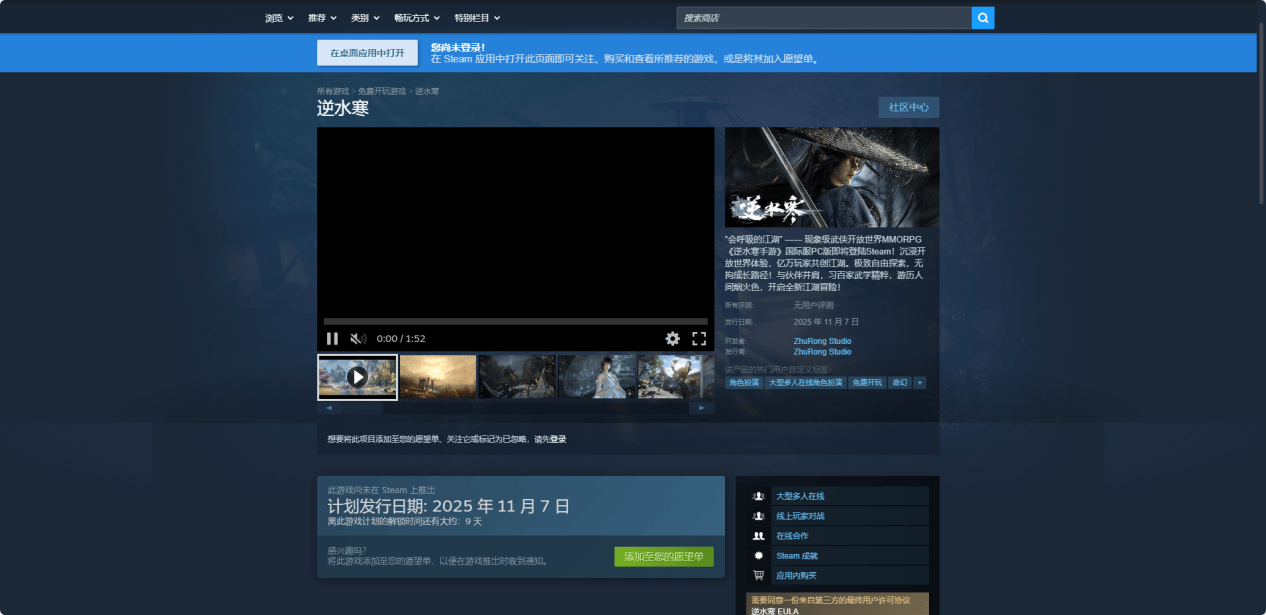Click the 应用内购买 shopping cart icon
The width and height of the screenshot is (1266, 615).
coord(758,575)
